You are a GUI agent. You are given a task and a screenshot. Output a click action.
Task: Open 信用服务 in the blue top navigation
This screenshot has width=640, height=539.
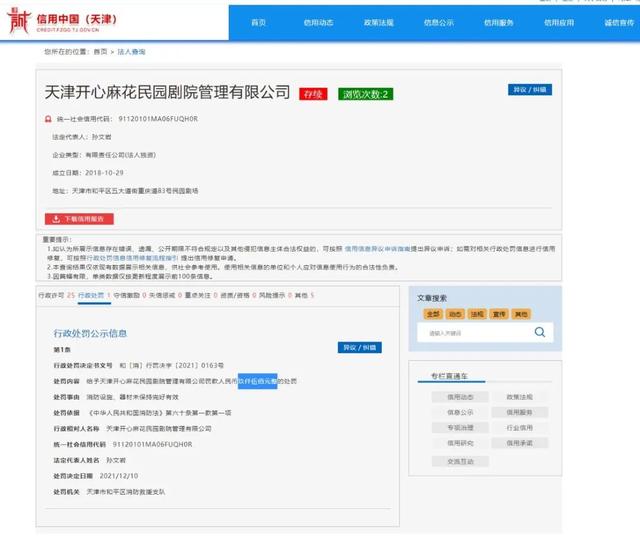[499, 22]
